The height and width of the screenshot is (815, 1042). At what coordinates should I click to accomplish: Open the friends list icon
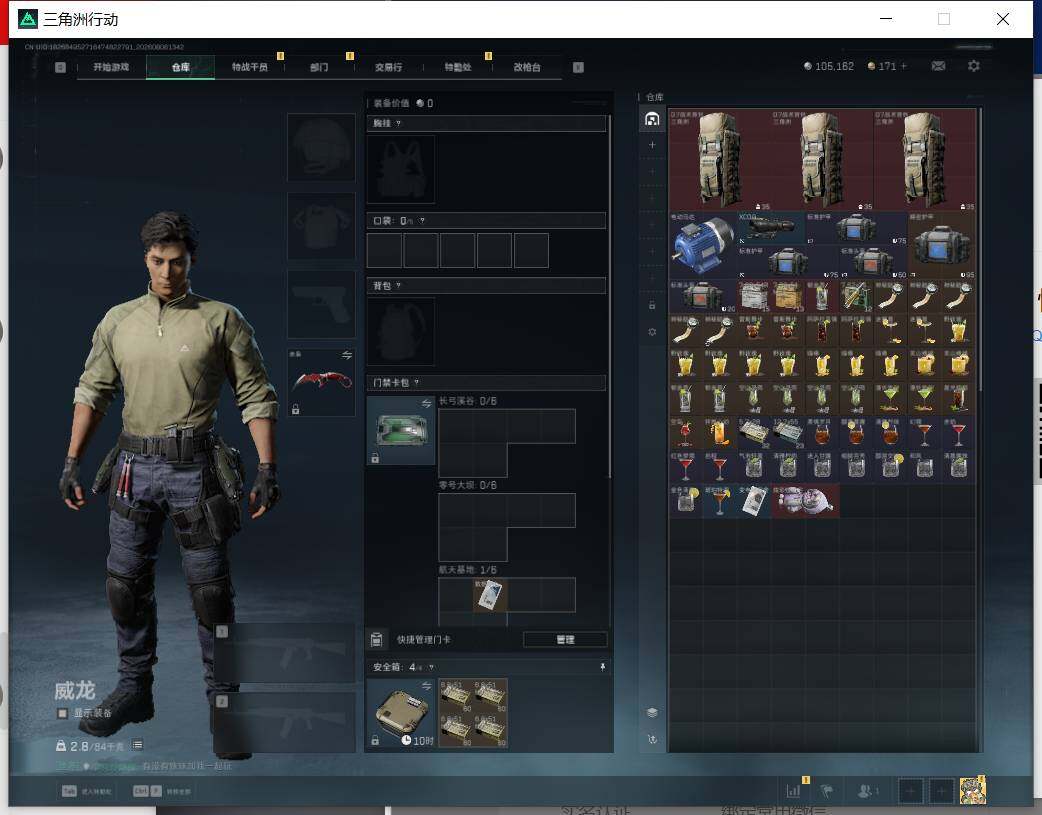pyautogui.click(x=867, y=791)
